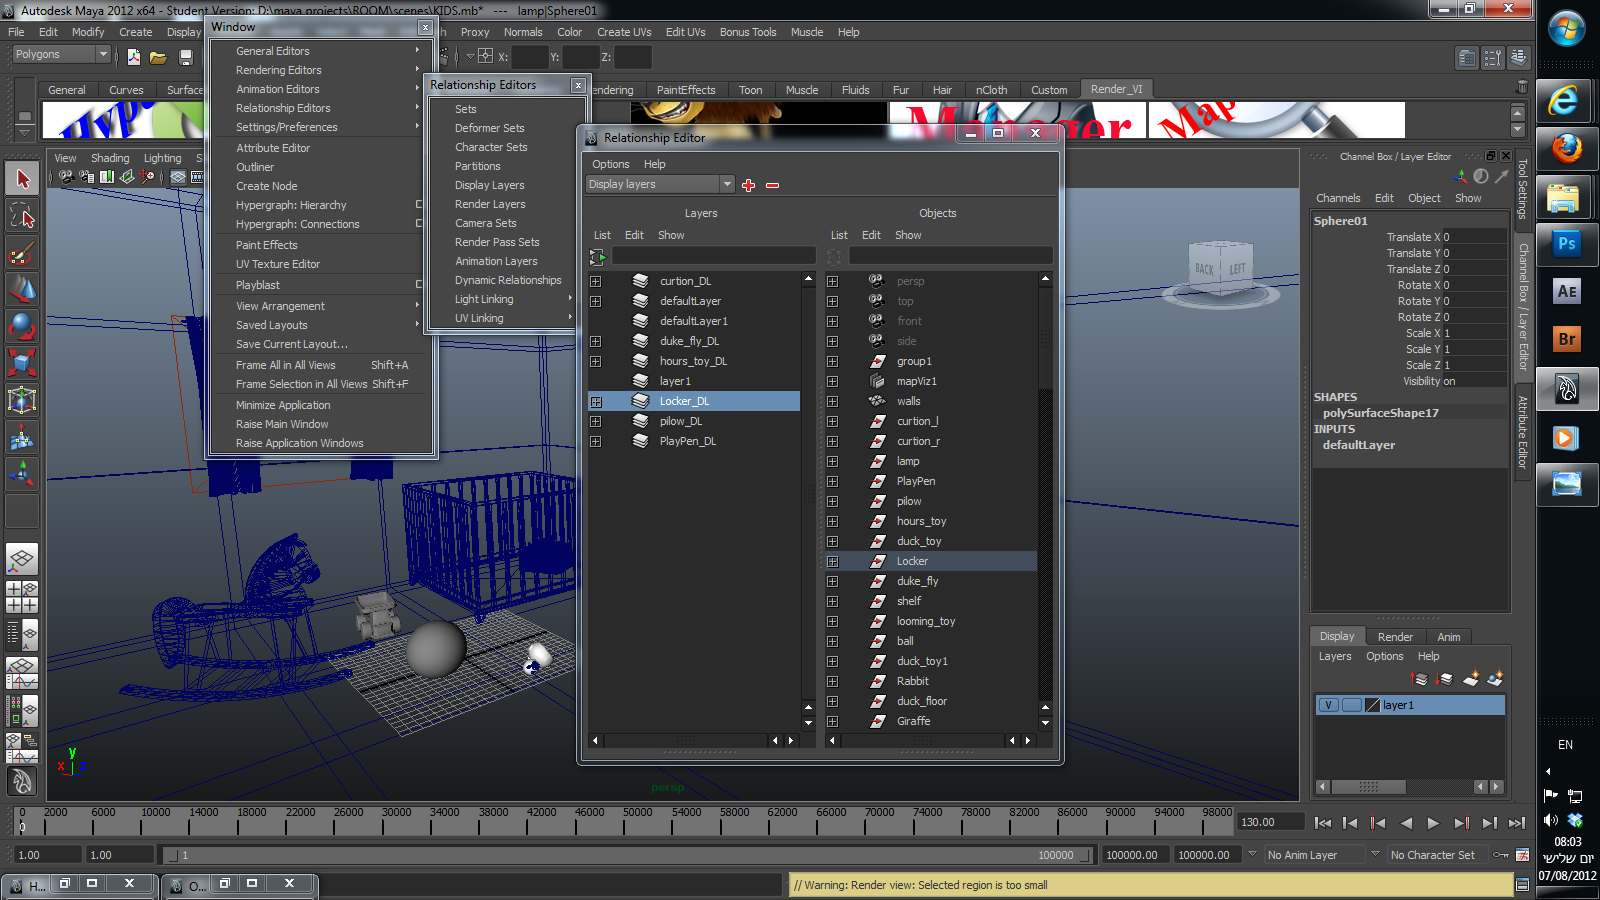Select the Scale tool cube icon

pyautogui.click(x=22, y=362)
